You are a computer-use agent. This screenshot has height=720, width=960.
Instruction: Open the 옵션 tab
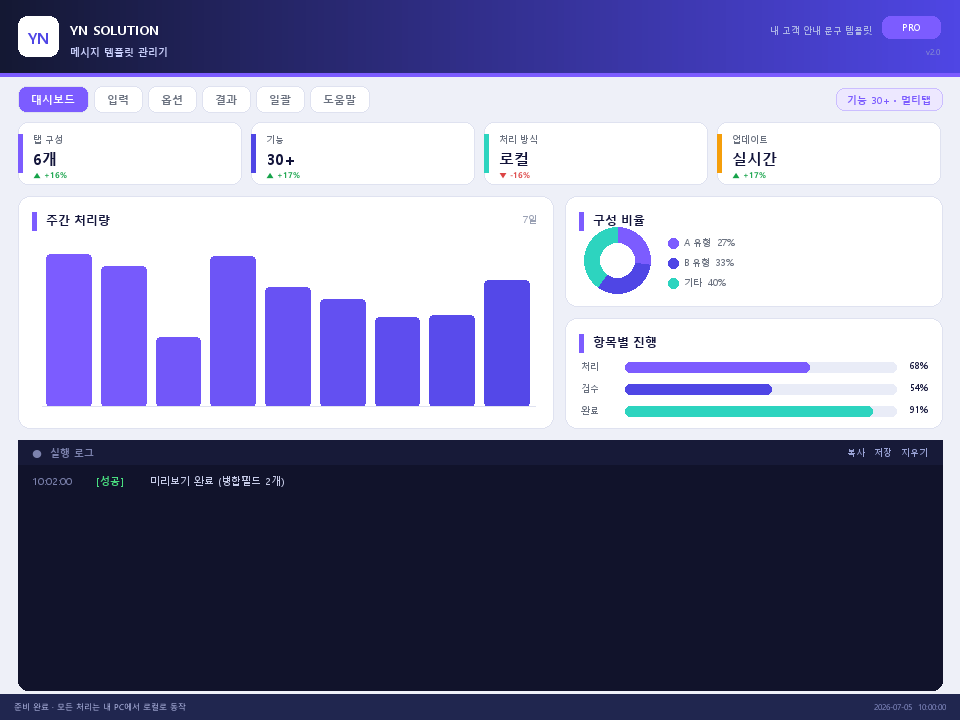point(172,99)
